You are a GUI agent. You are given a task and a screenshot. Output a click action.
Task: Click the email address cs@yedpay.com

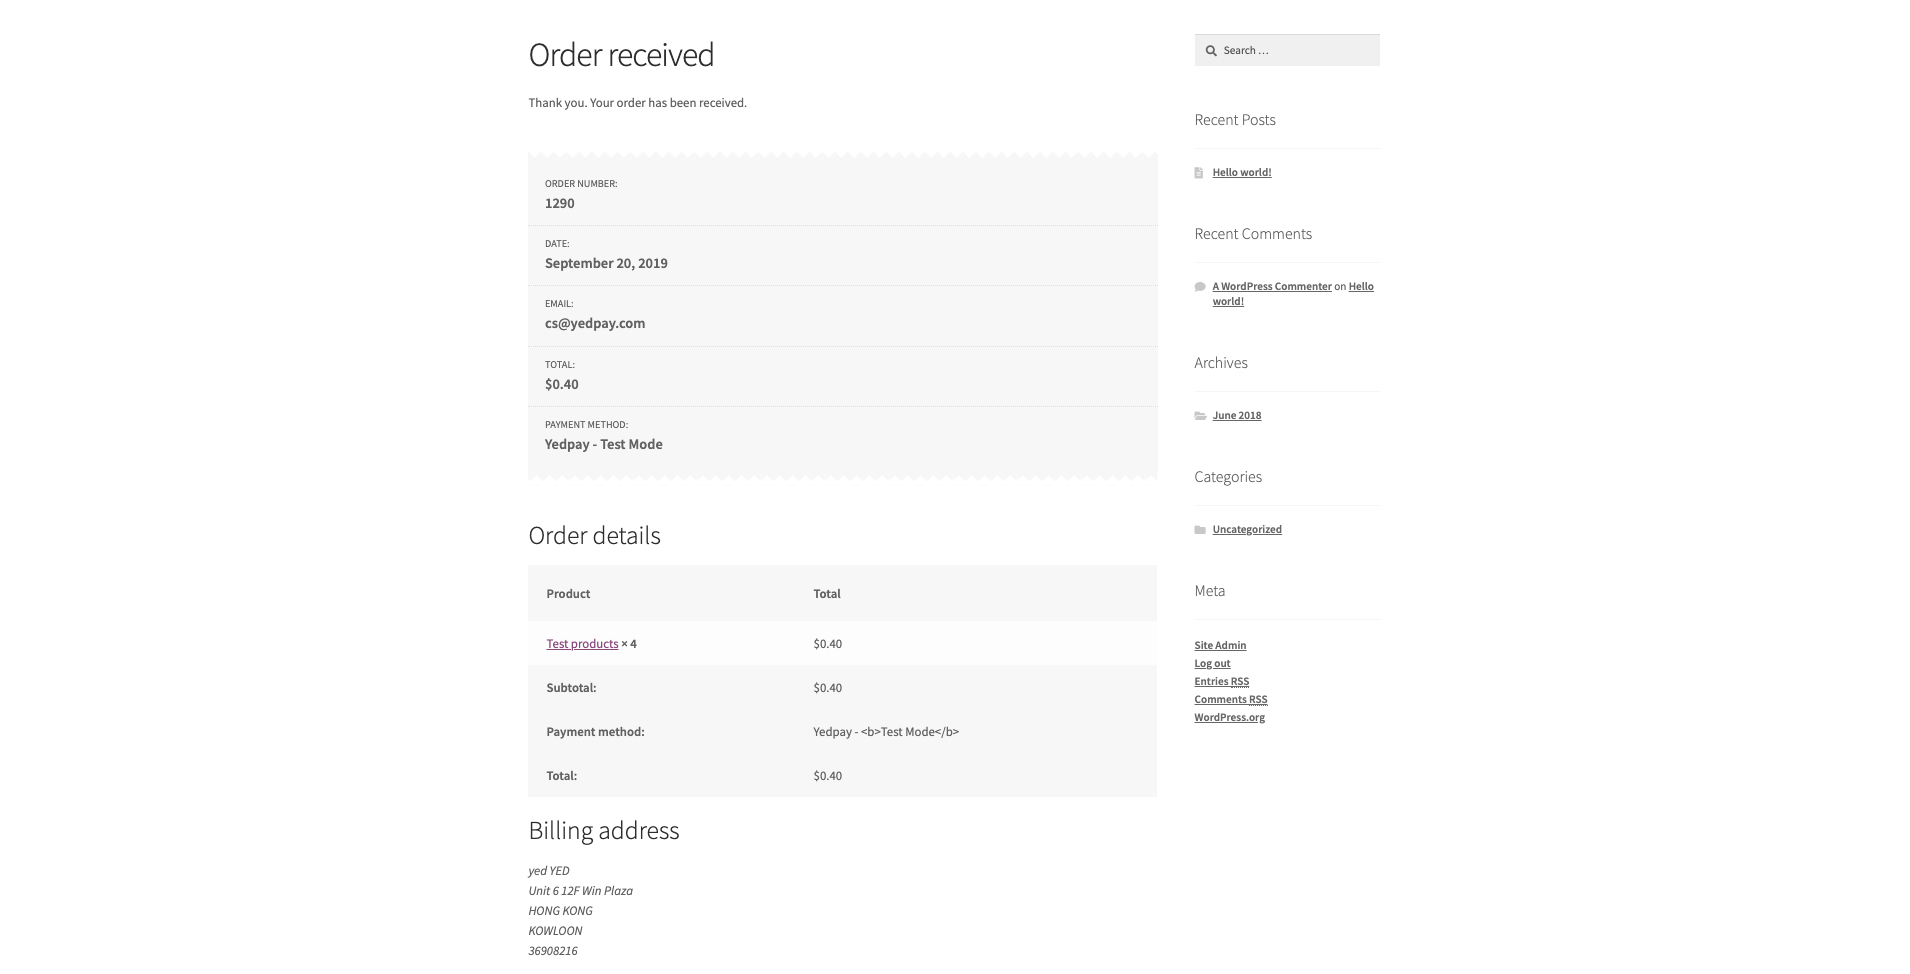[x=594, y=324]
